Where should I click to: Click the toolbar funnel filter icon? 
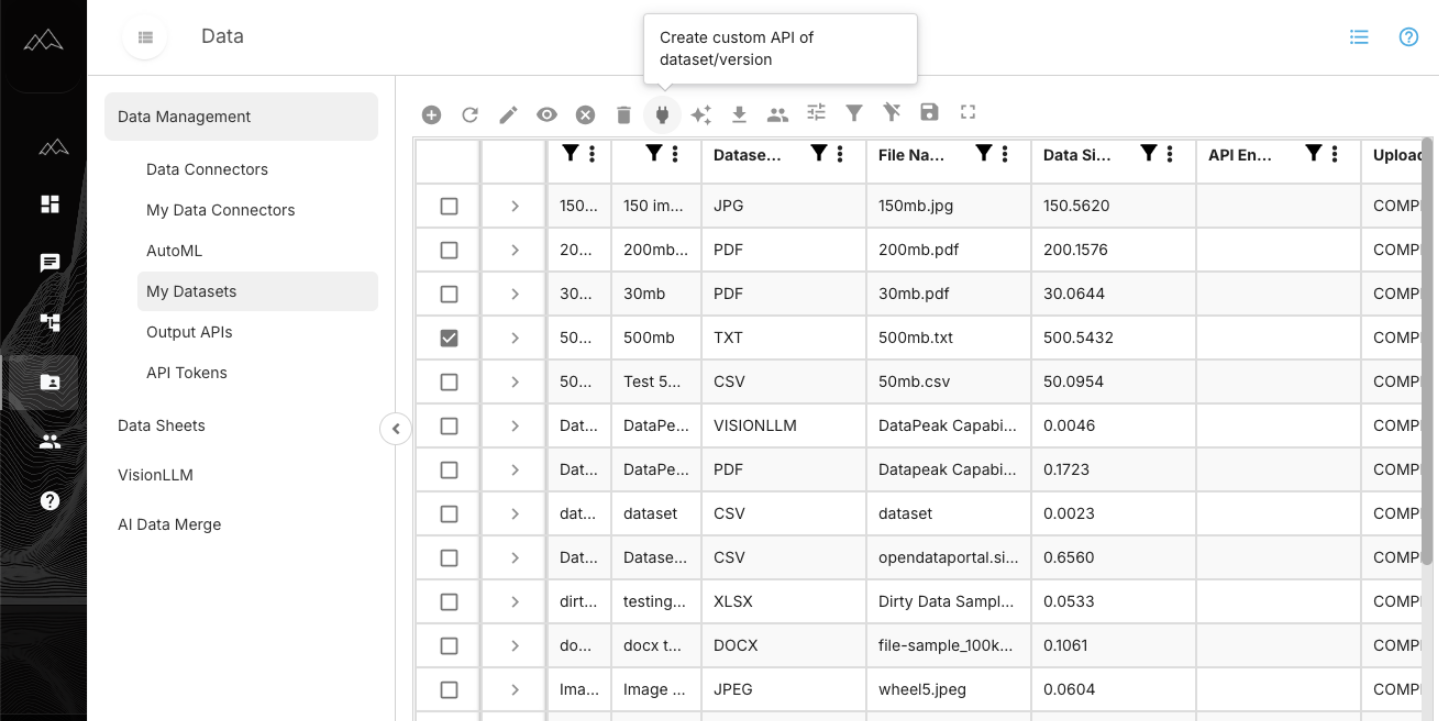click(x=853, y=115)
